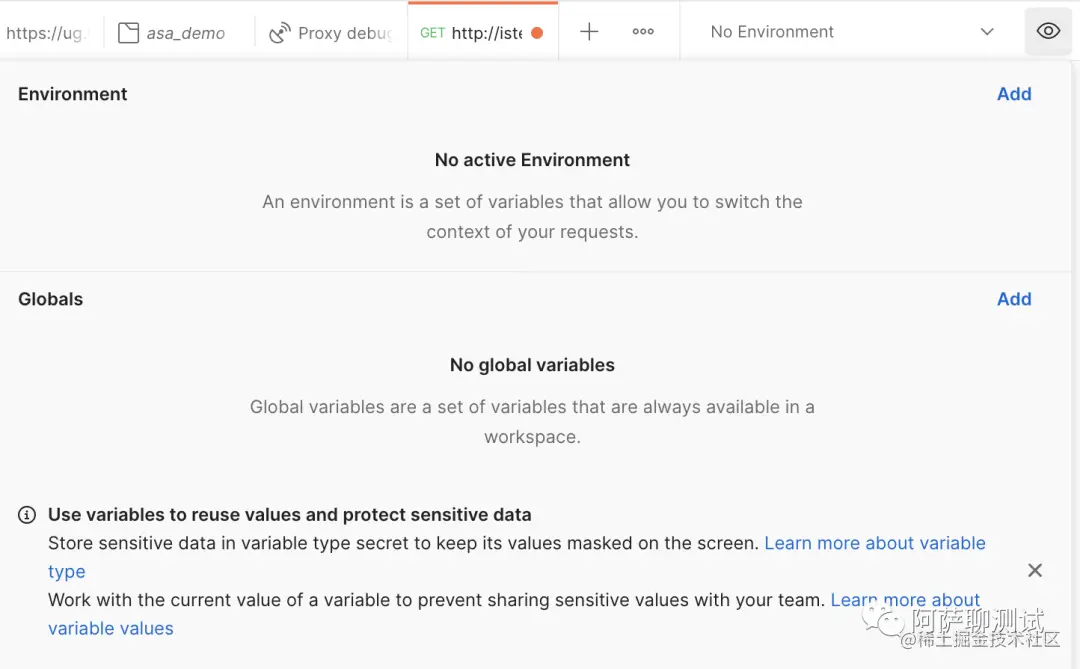Click the orange unsaved dot on GET tab
1080x669 pixels.
coord(537,33)
